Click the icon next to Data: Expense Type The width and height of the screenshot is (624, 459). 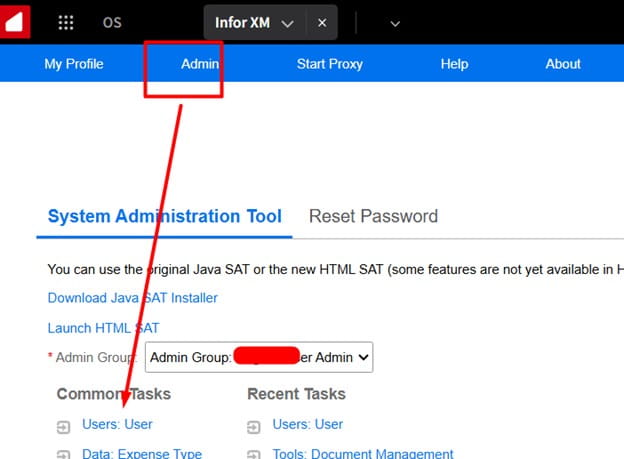[64, 455]
